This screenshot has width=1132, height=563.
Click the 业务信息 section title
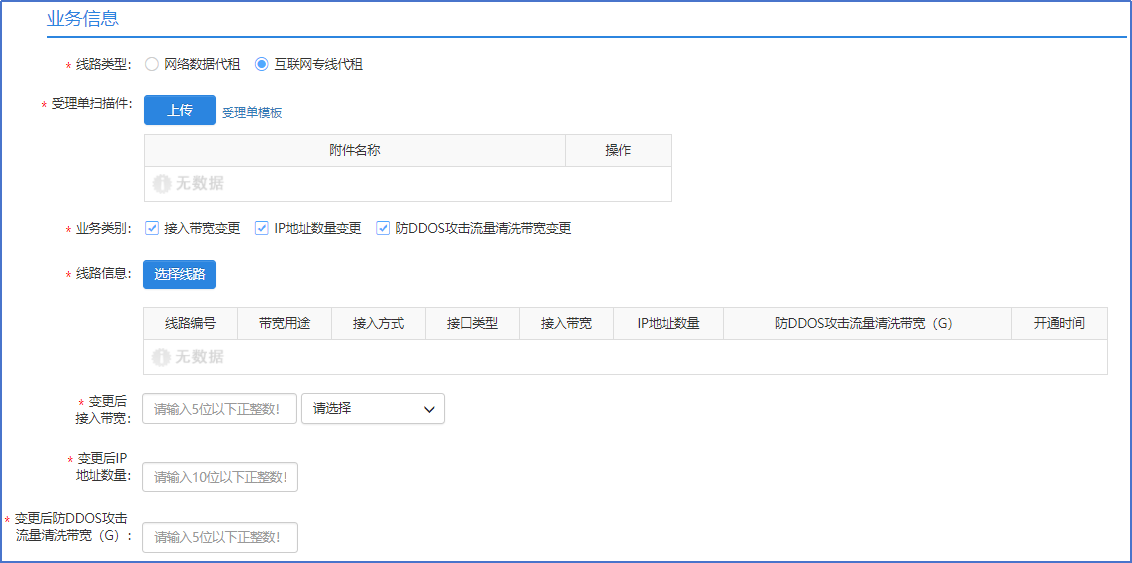(x=82, y=19)
